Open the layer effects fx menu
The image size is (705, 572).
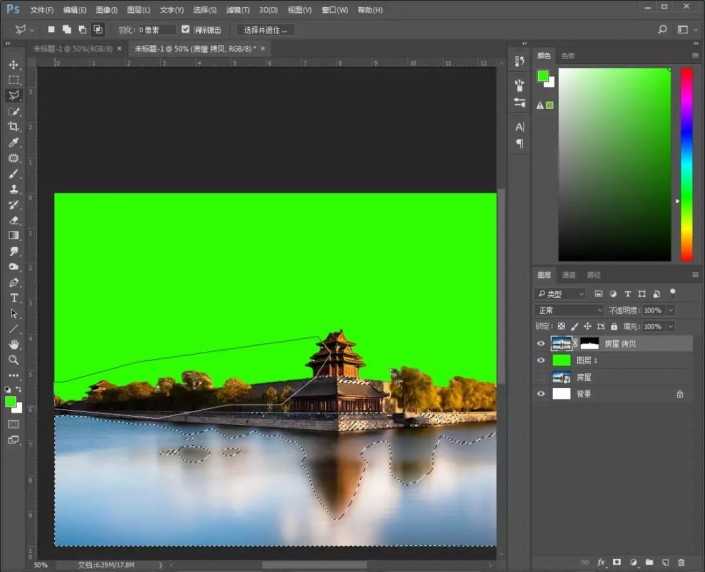click(600, 563)
